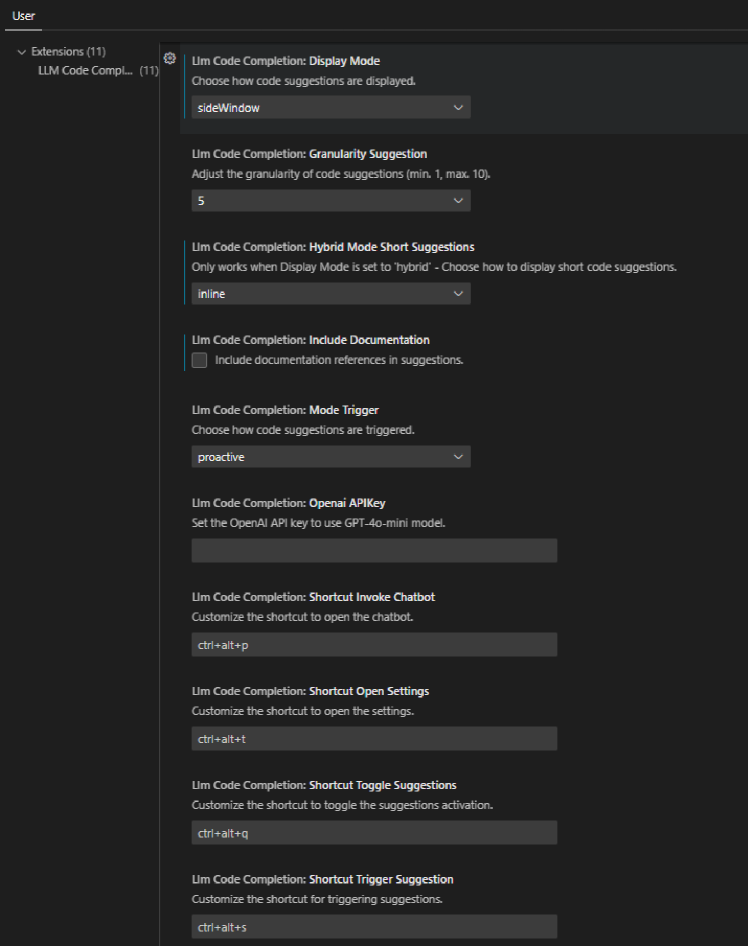Enable the Include Documentation checkbox
This screenshot has width=748, height=946.
199,360
